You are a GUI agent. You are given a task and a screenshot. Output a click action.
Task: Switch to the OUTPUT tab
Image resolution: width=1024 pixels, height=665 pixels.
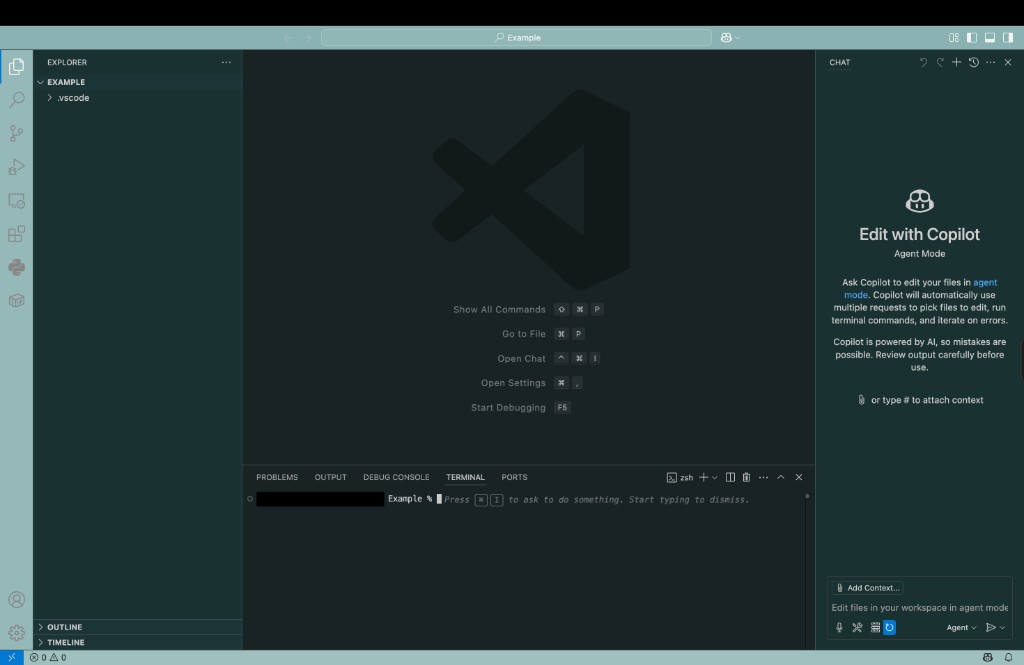point(330,478)
